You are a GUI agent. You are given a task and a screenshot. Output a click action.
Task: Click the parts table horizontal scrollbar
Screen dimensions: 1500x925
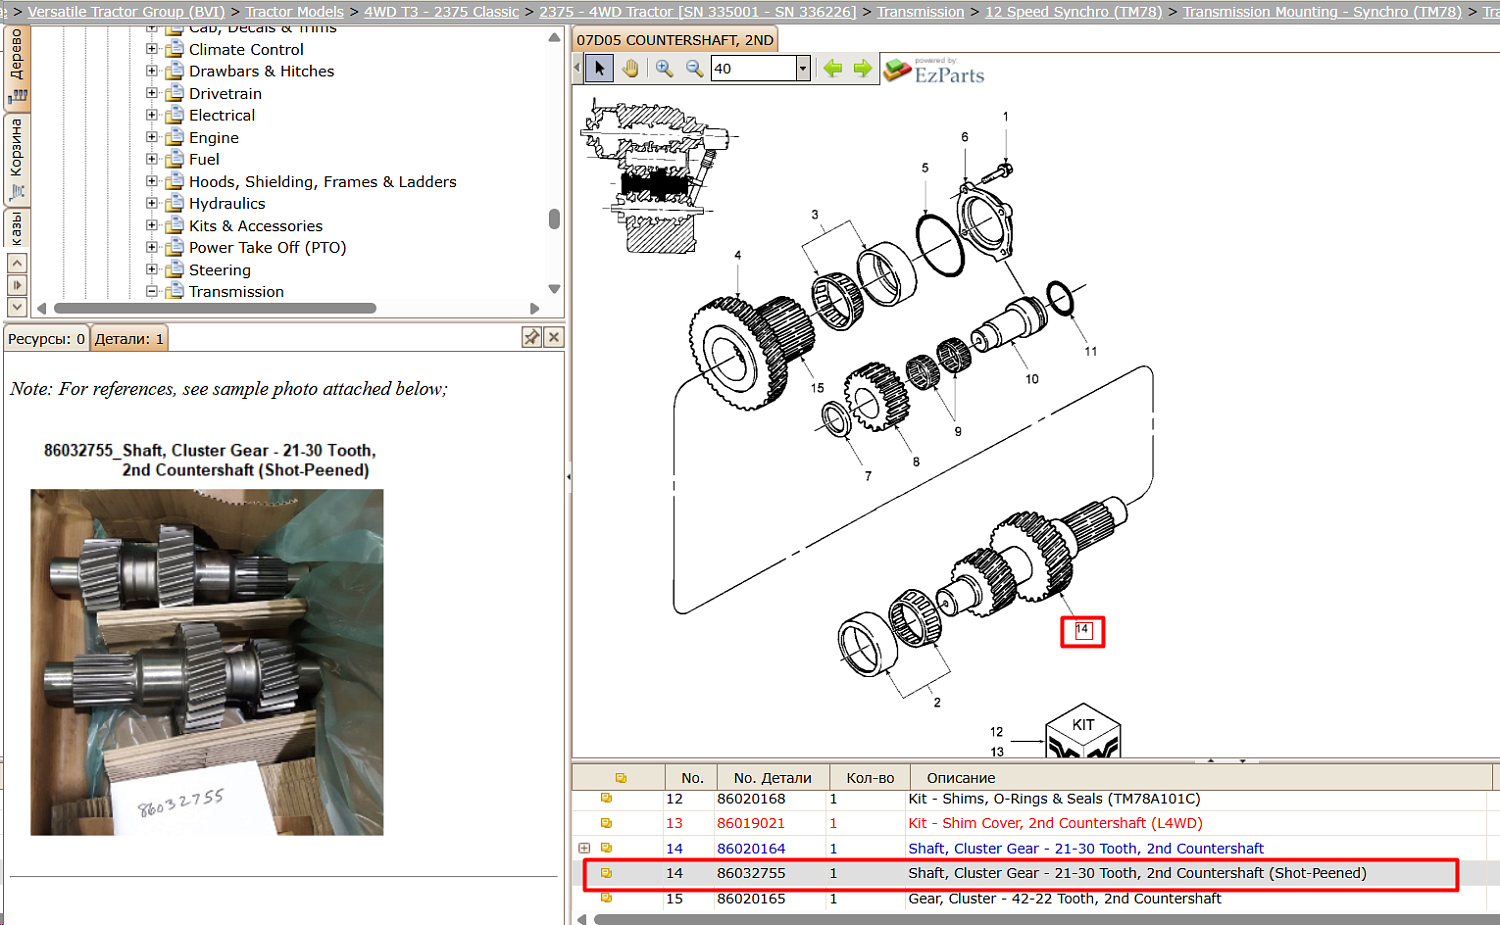pyautogui.click(x=1046, y=919)
